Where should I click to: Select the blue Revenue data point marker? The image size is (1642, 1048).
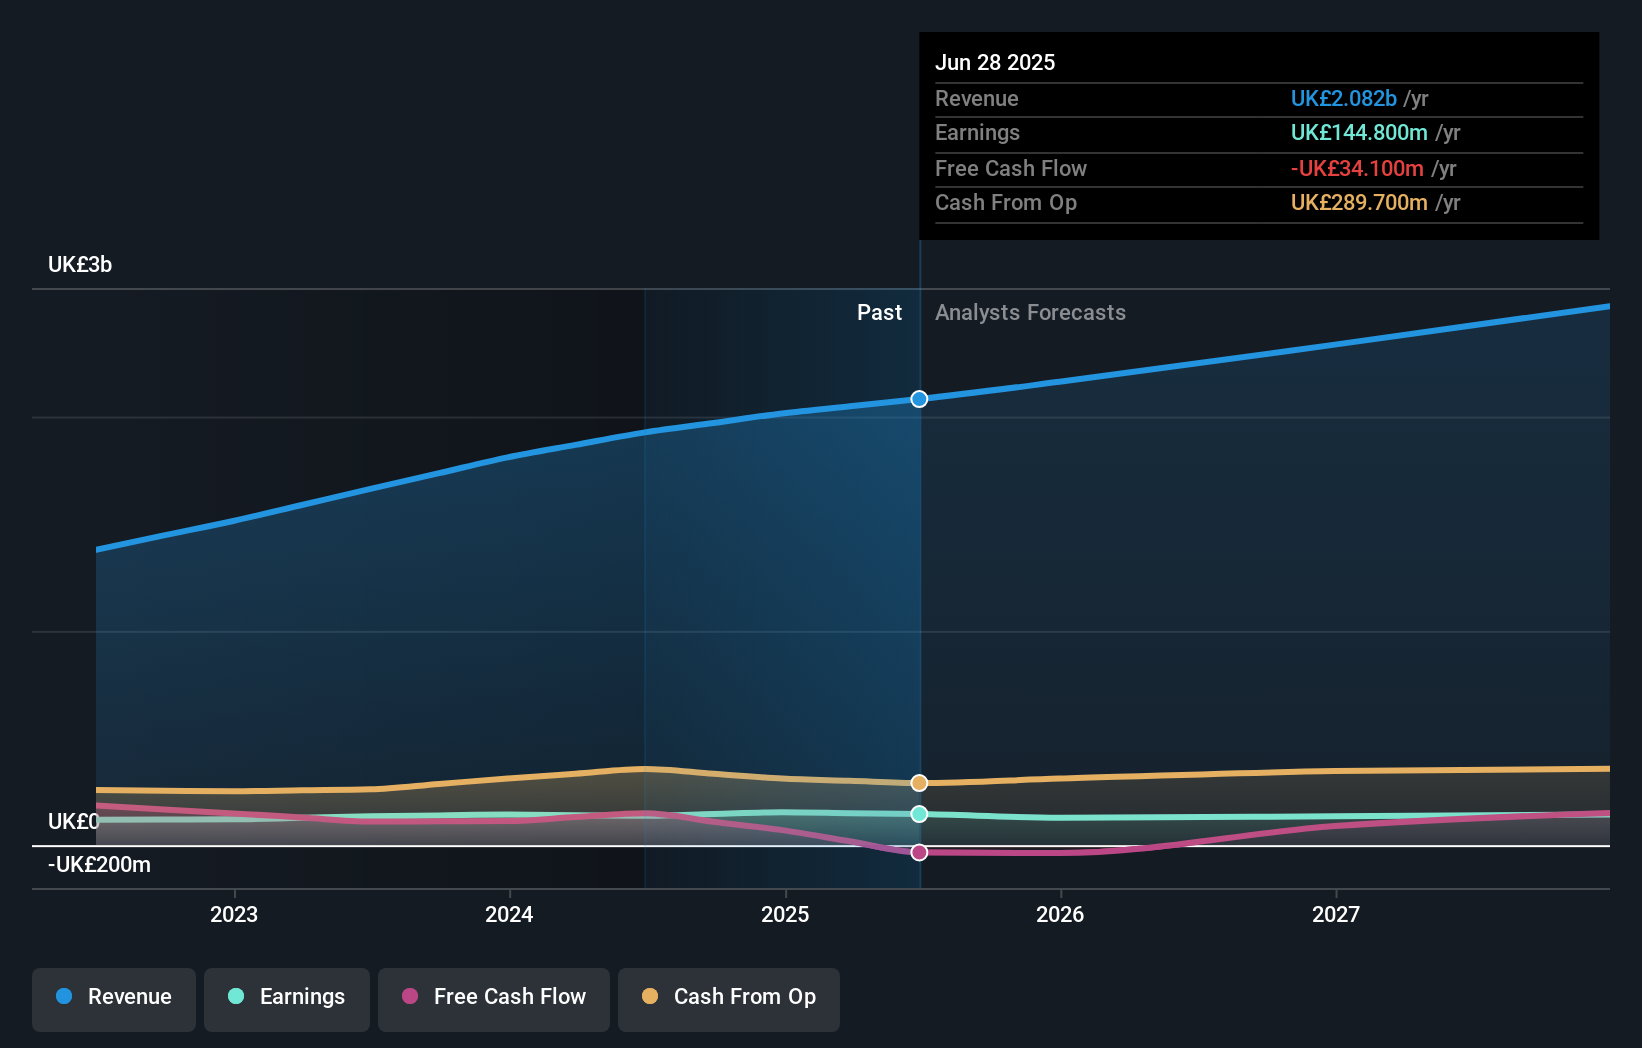click(x=918, y=399)
